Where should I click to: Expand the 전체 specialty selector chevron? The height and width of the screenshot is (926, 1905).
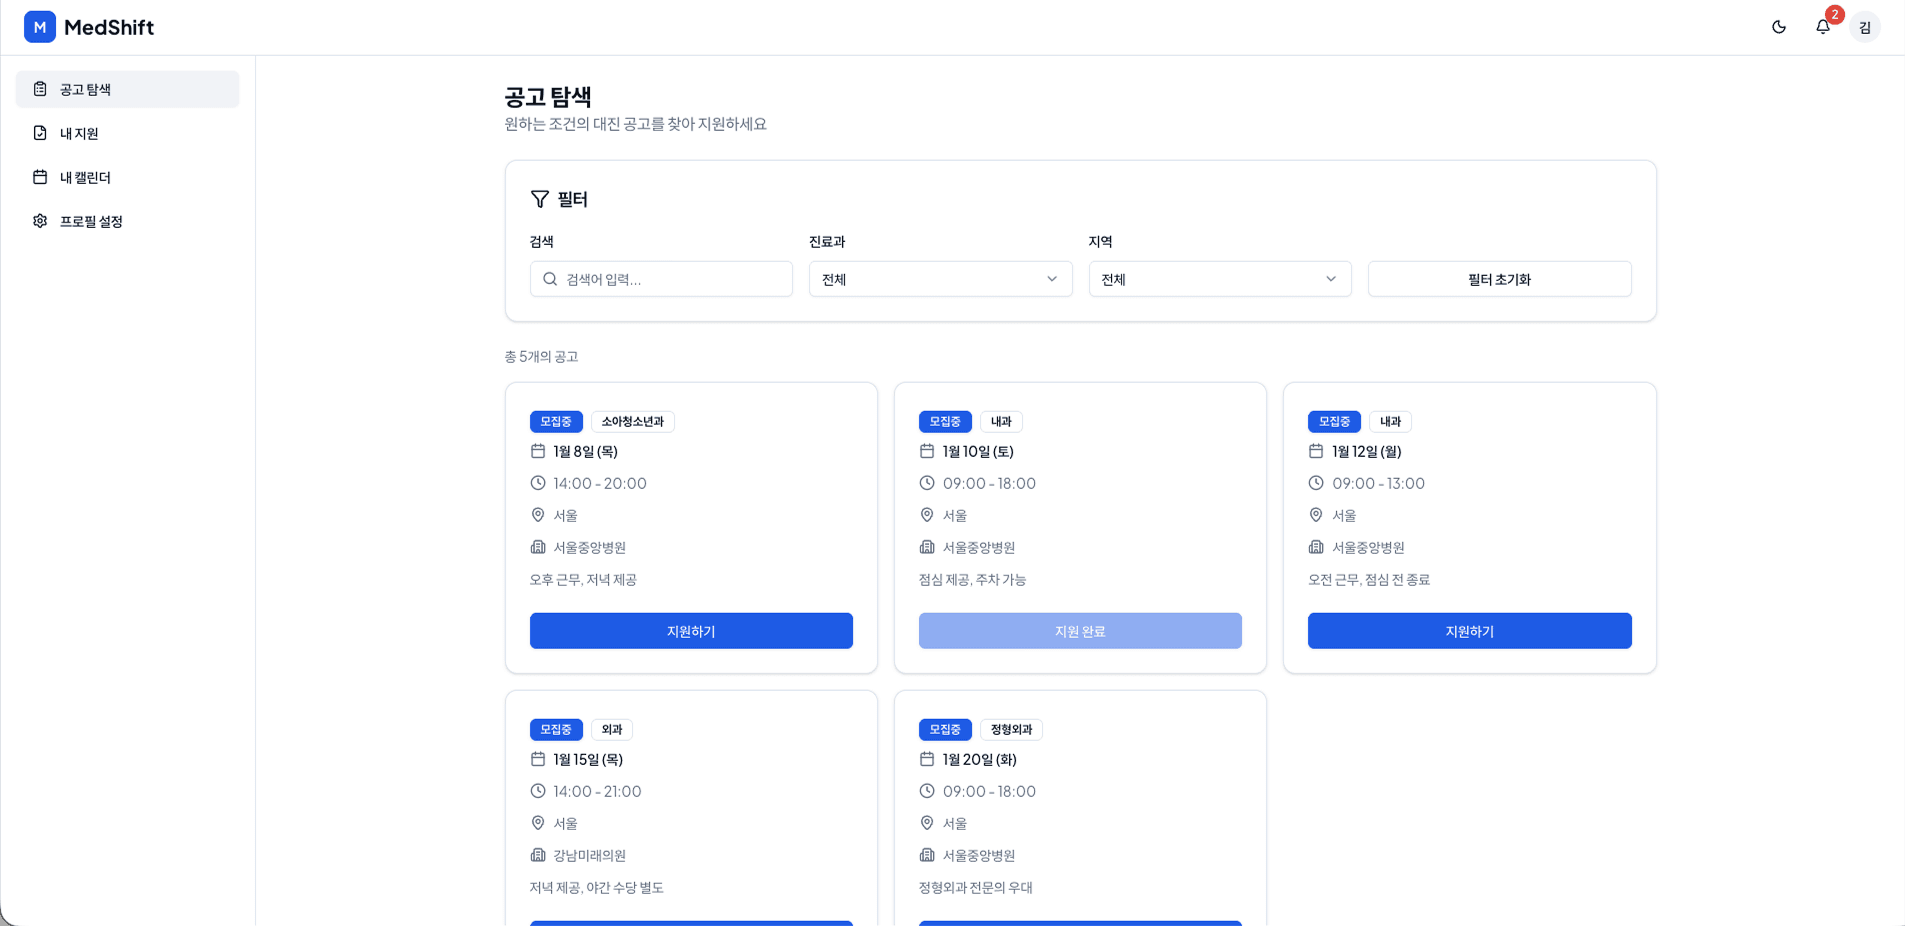pos(1051,279)
